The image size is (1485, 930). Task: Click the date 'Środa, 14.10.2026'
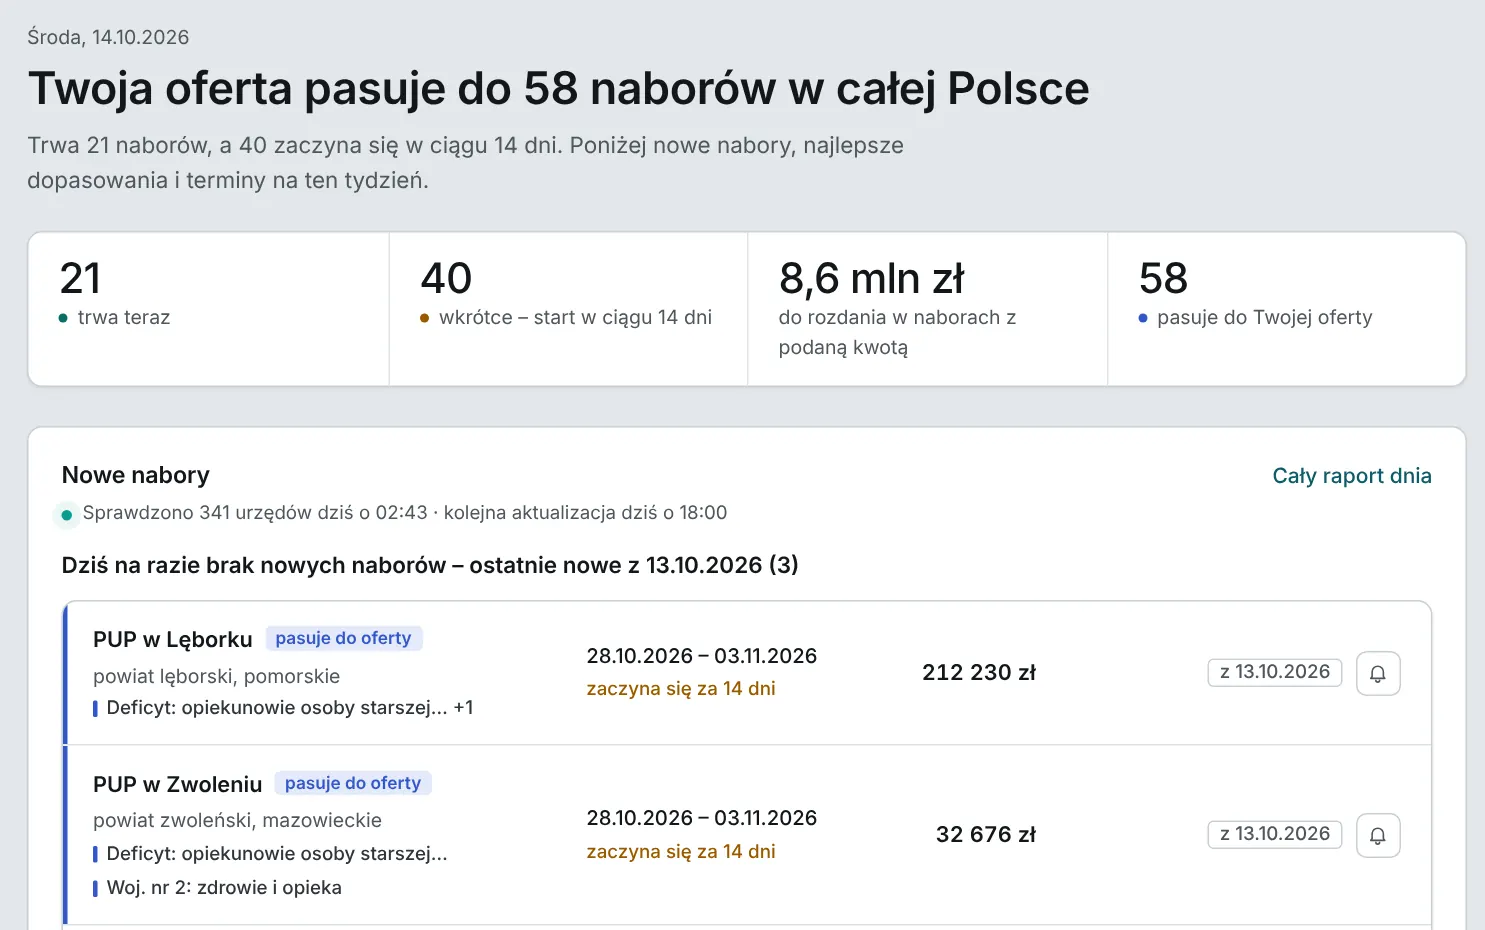[x=108, y=37]
